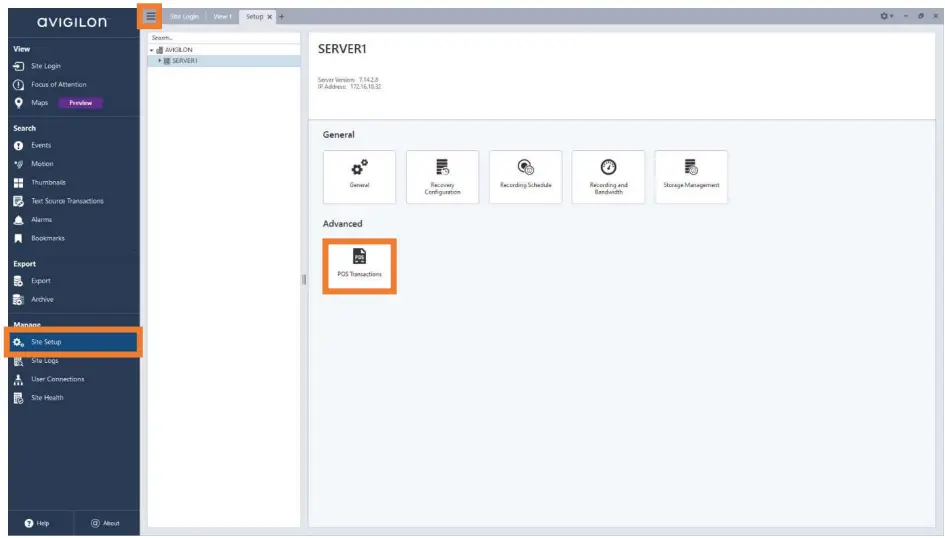This screenshot has width=945, height=538.
Task: Close the Setup tab
Action: pos(269,17)
